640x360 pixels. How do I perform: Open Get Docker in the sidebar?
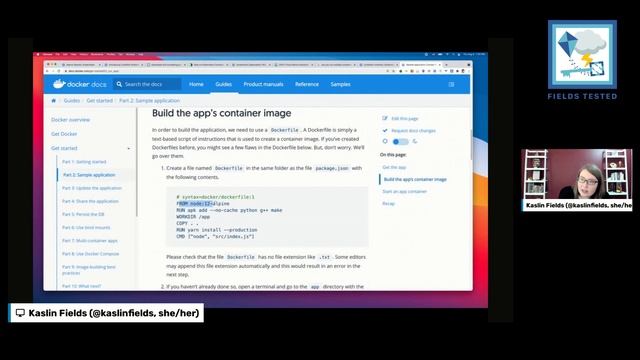click(64, 134)
